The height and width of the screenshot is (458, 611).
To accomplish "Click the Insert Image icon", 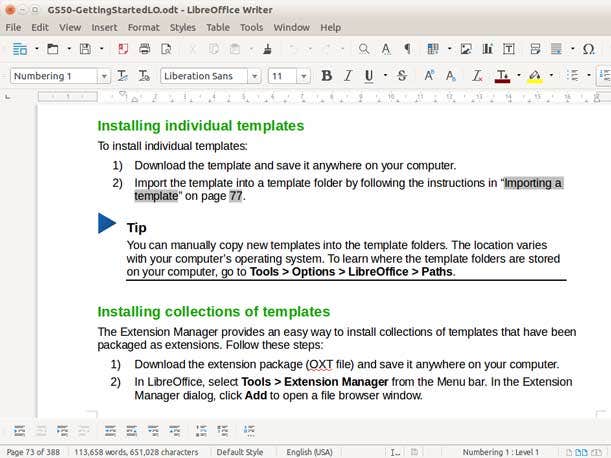I will coord(466,48).
